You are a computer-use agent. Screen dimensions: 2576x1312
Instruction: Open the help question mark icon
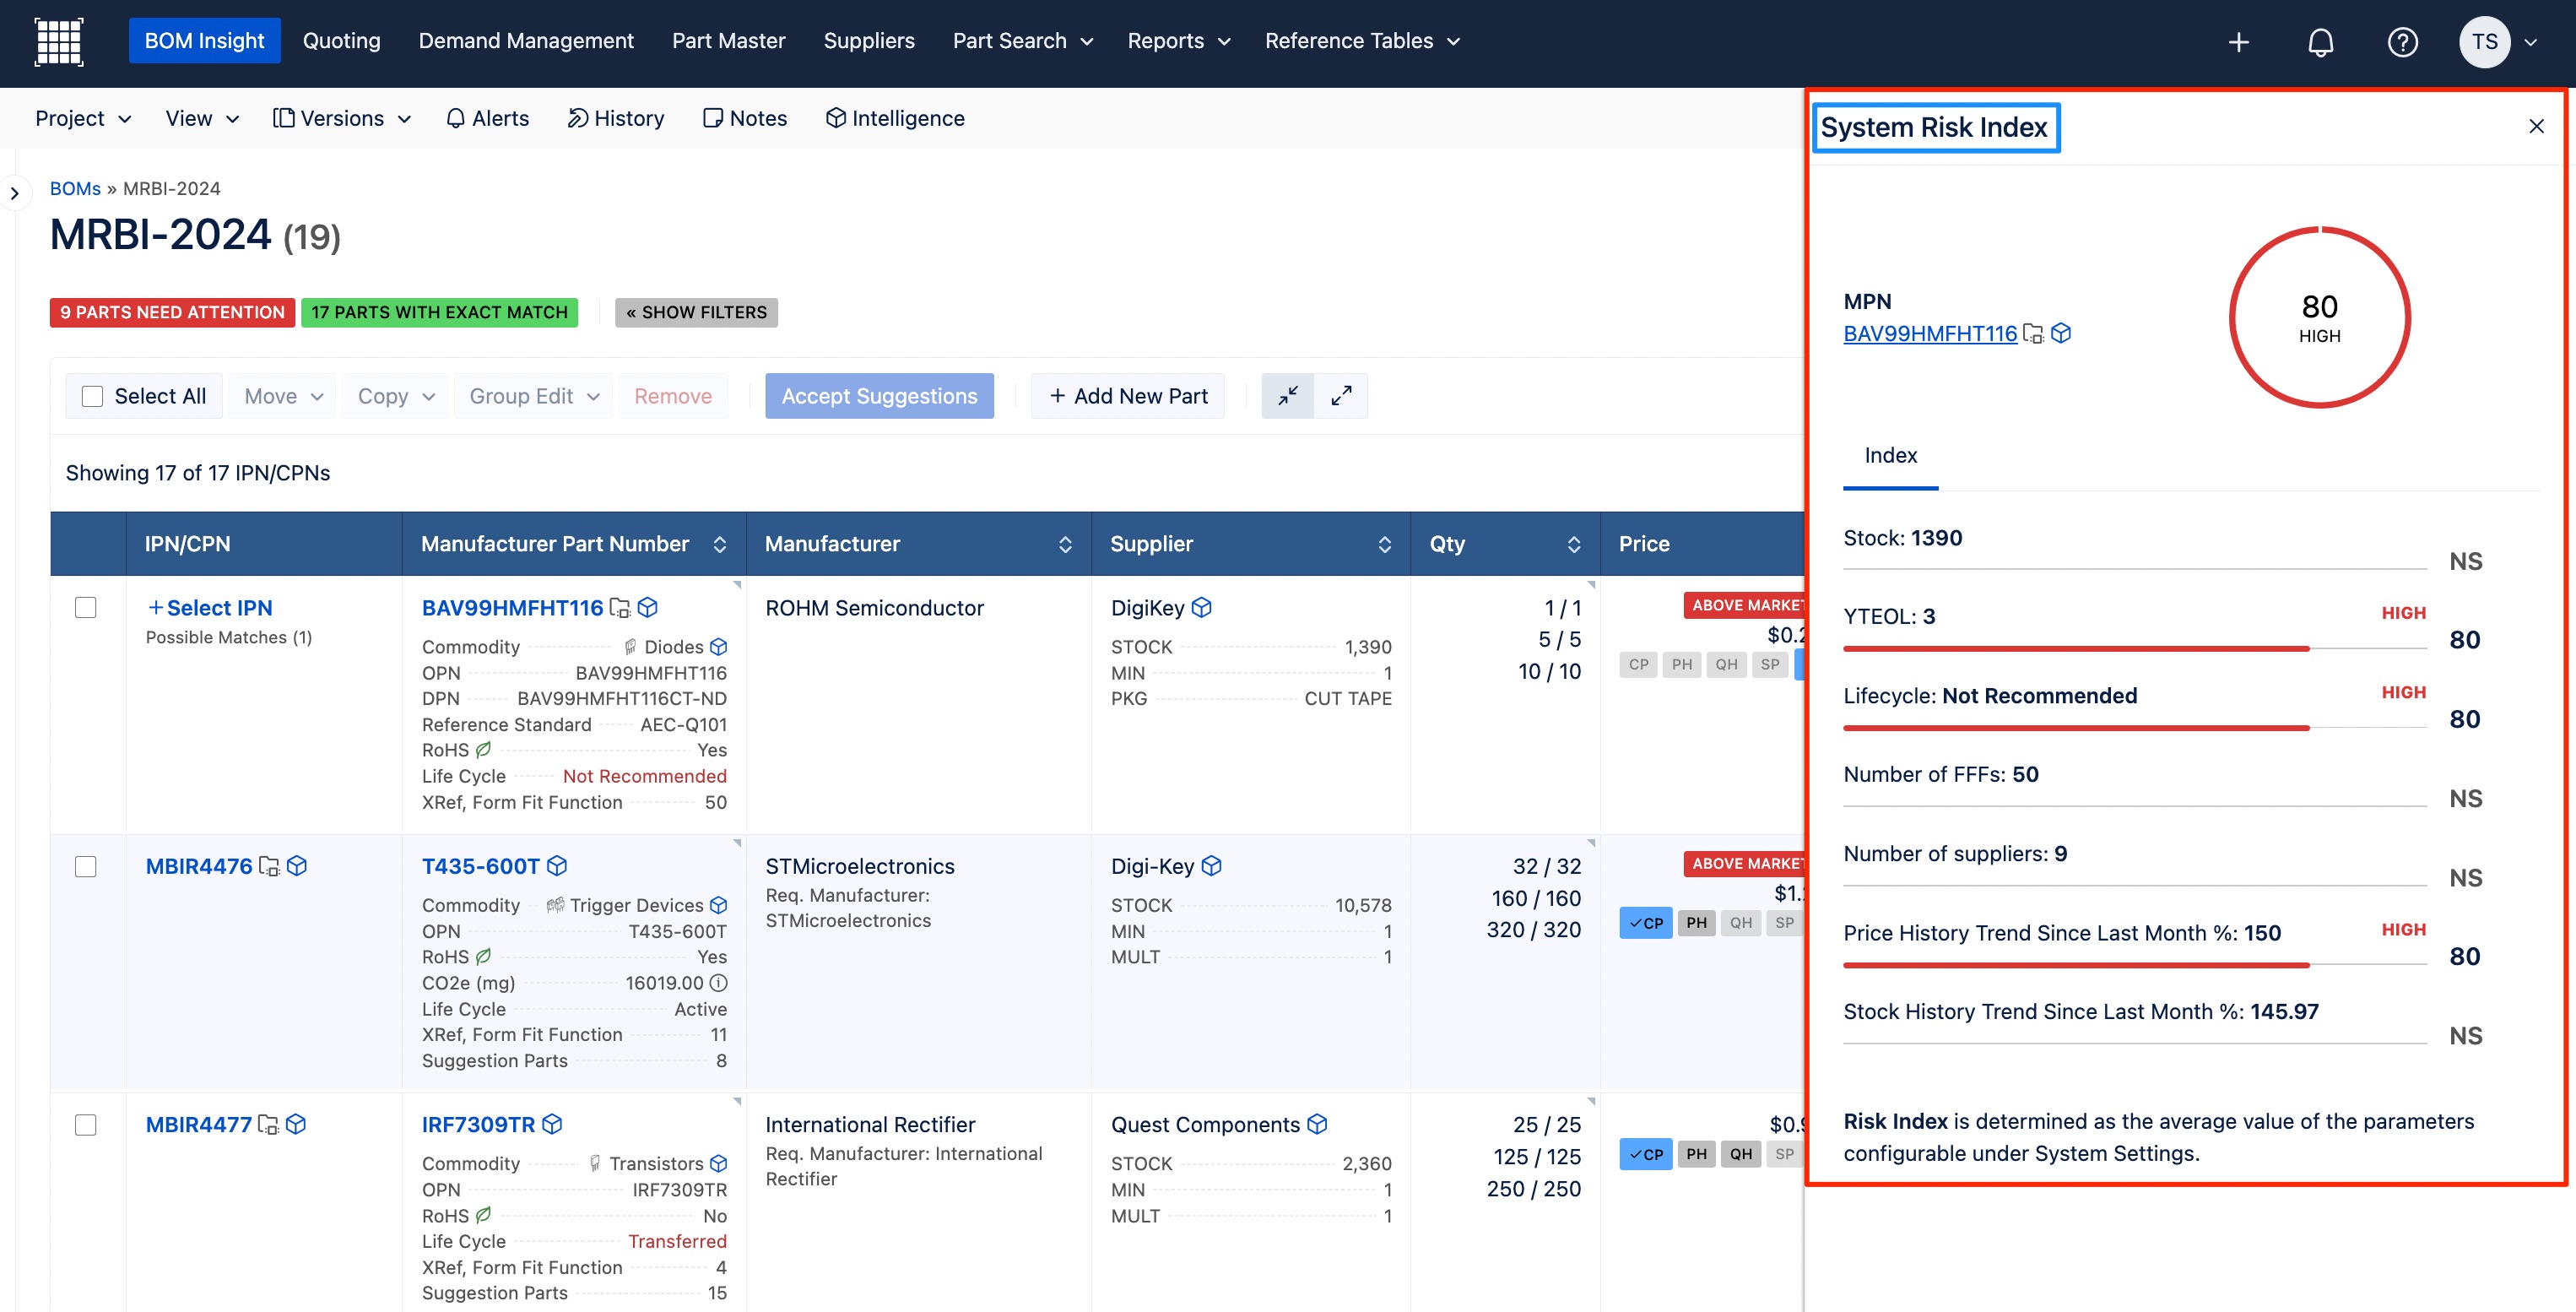point(2402,41)
